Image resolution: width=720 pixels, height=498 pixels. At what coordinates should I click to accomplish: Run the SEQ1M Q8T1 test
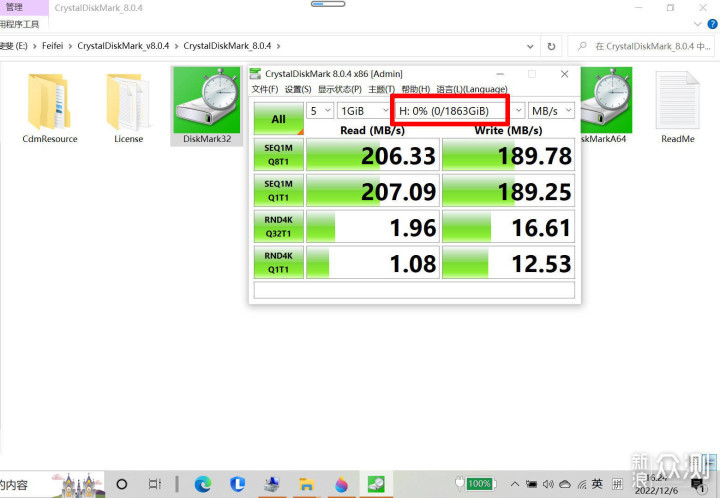(x=278, y=155)
